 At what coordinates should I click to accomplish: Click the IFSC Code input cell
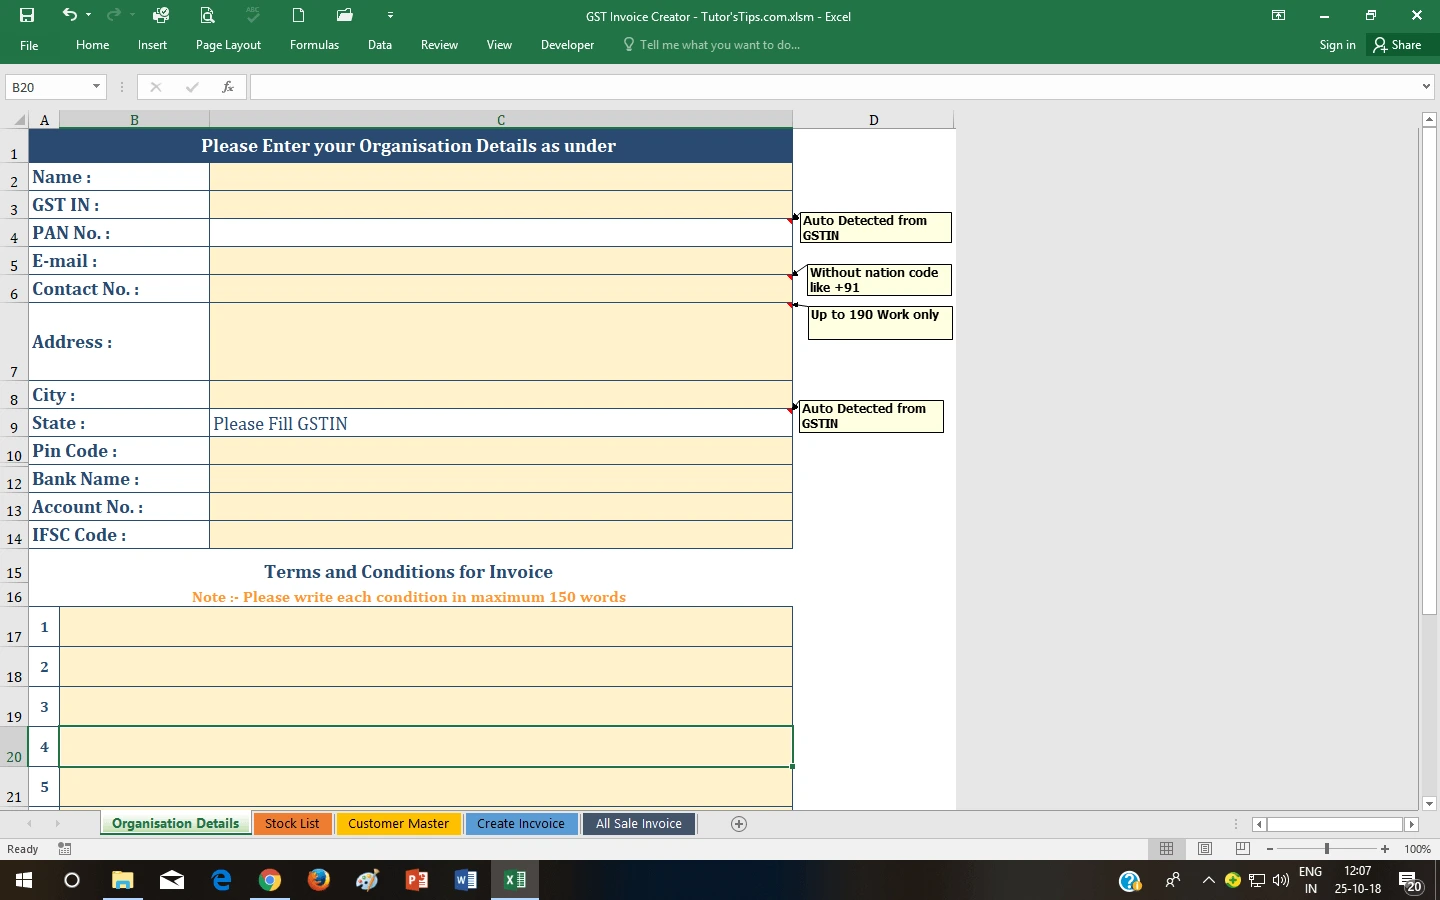click(x=500, y=535)
